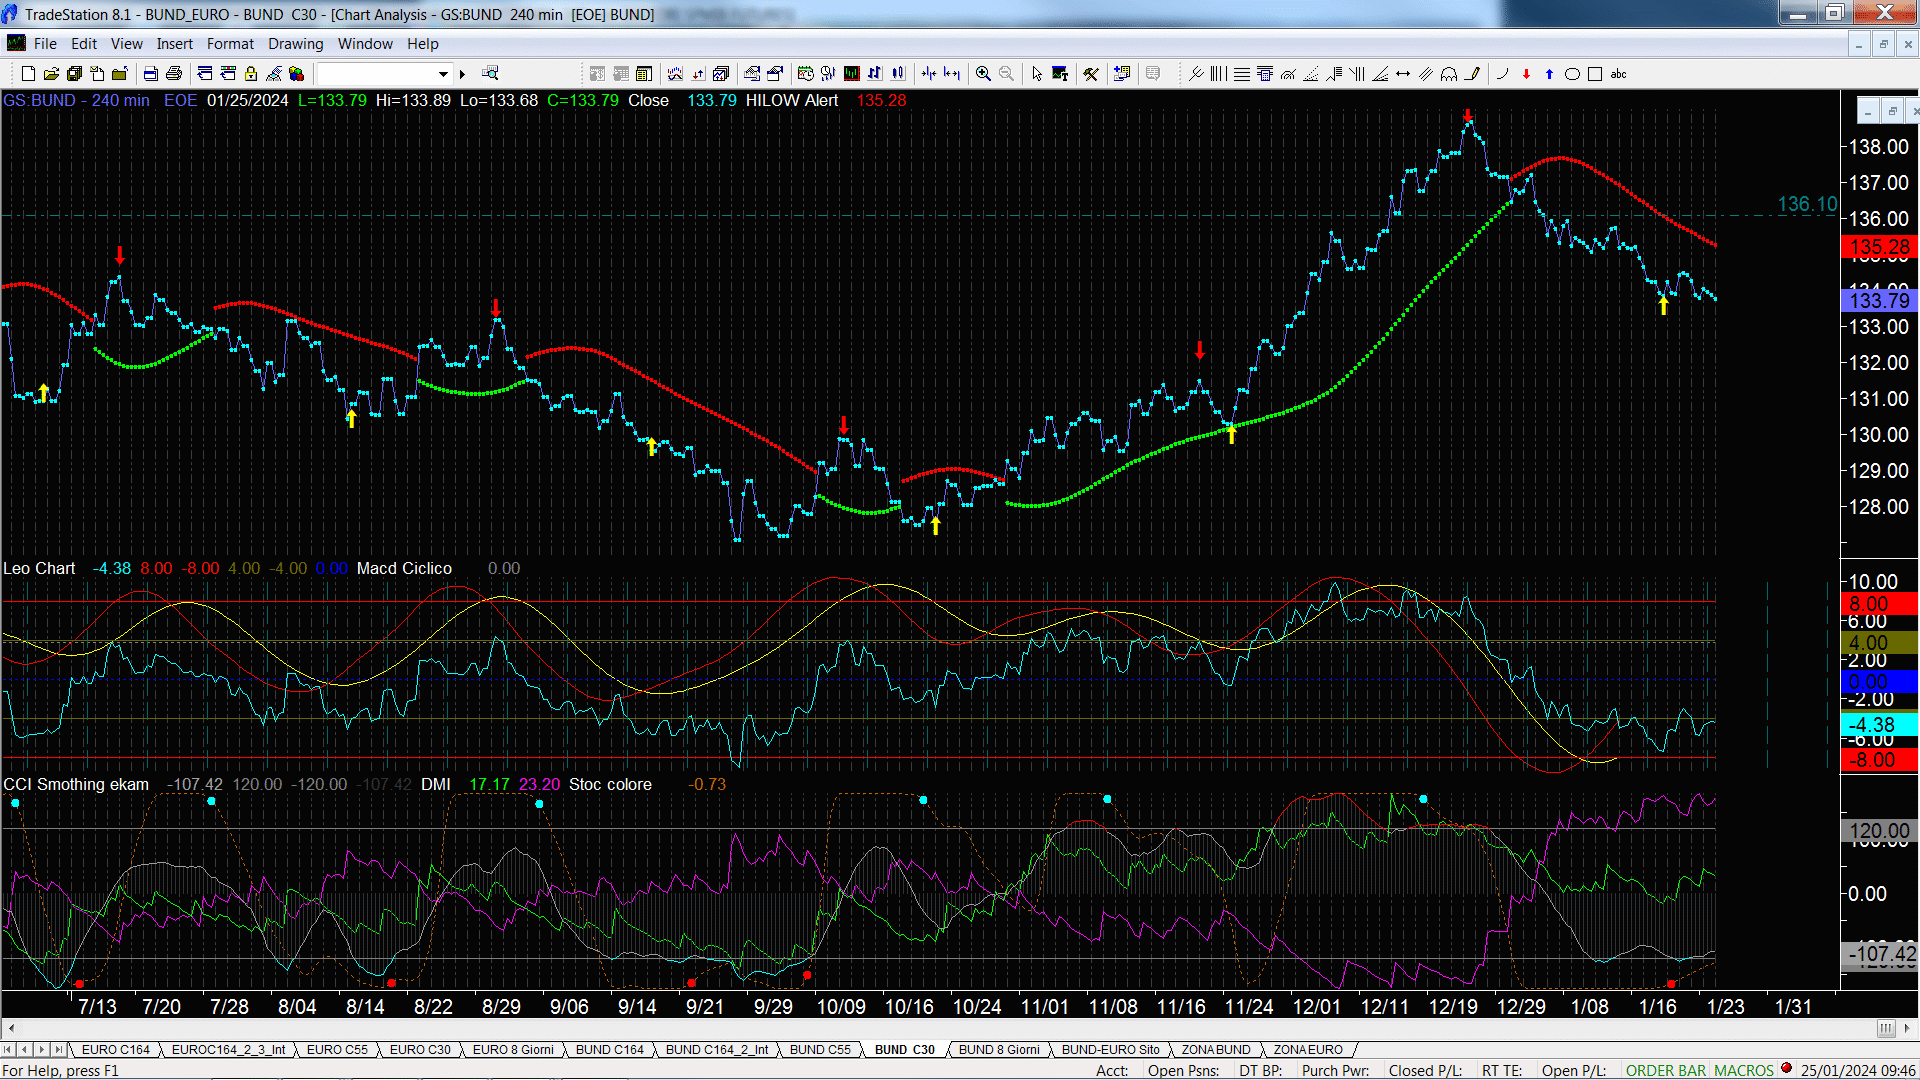Select the horizontal lines drawing tool
This screenshot has width=1920, height=1080.
[x=1241, y=74]
